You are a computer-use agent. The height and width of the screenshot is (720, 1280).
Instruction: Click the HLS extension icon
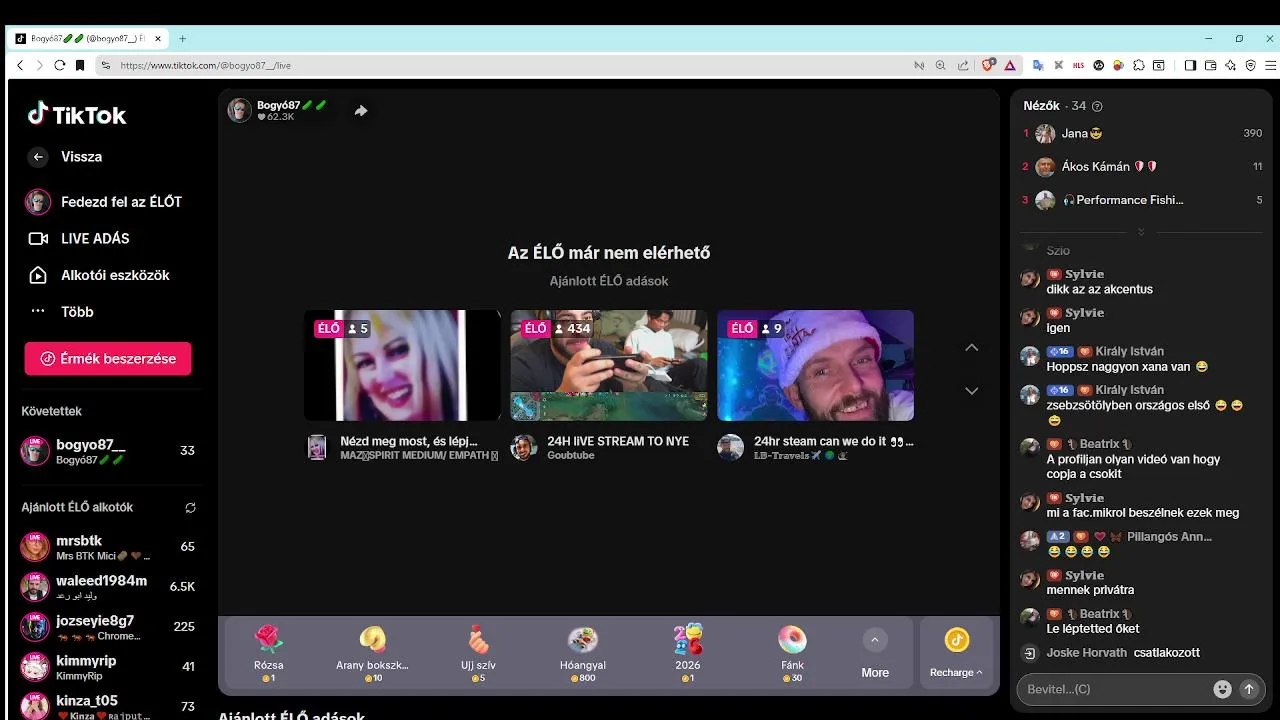pyautogui.click(x=1078, y=65)
